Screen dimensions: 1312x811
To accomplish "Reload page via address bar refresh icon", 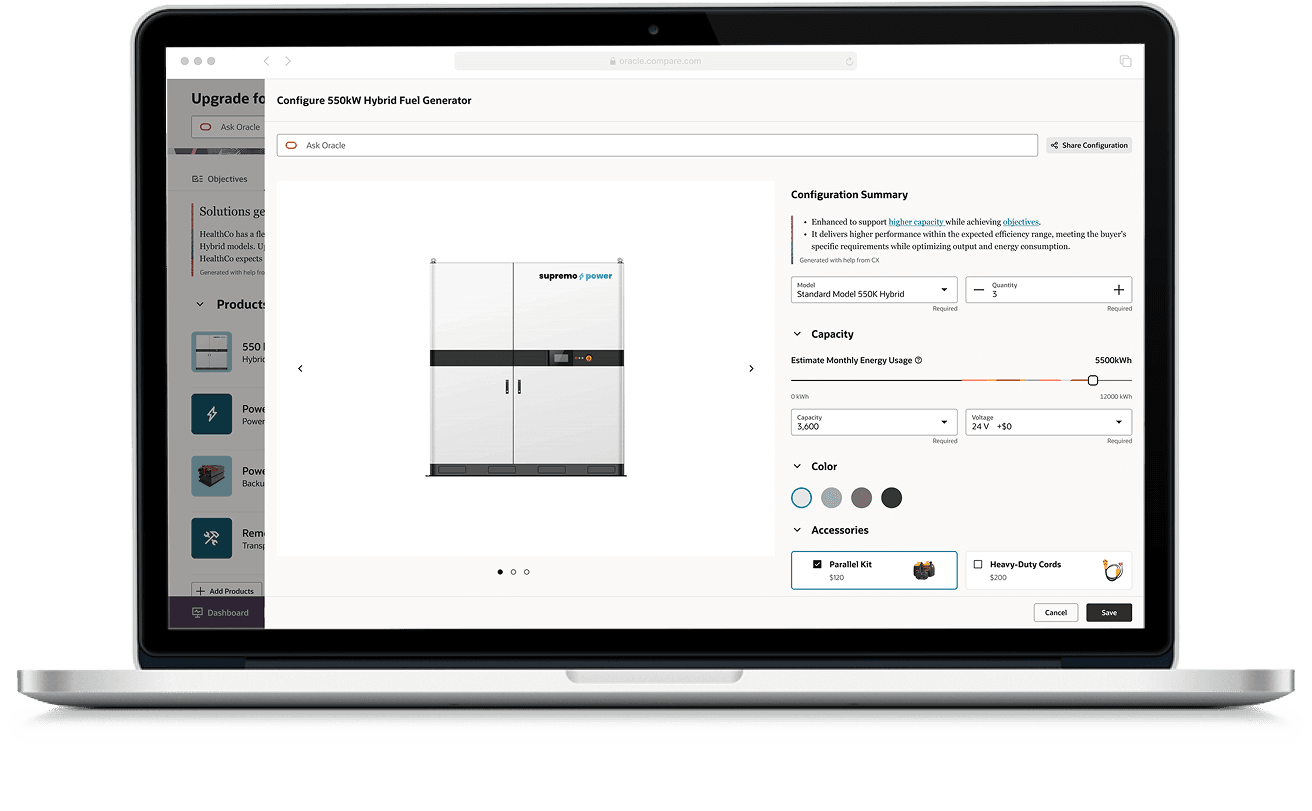I will click(x=849, y=61).
